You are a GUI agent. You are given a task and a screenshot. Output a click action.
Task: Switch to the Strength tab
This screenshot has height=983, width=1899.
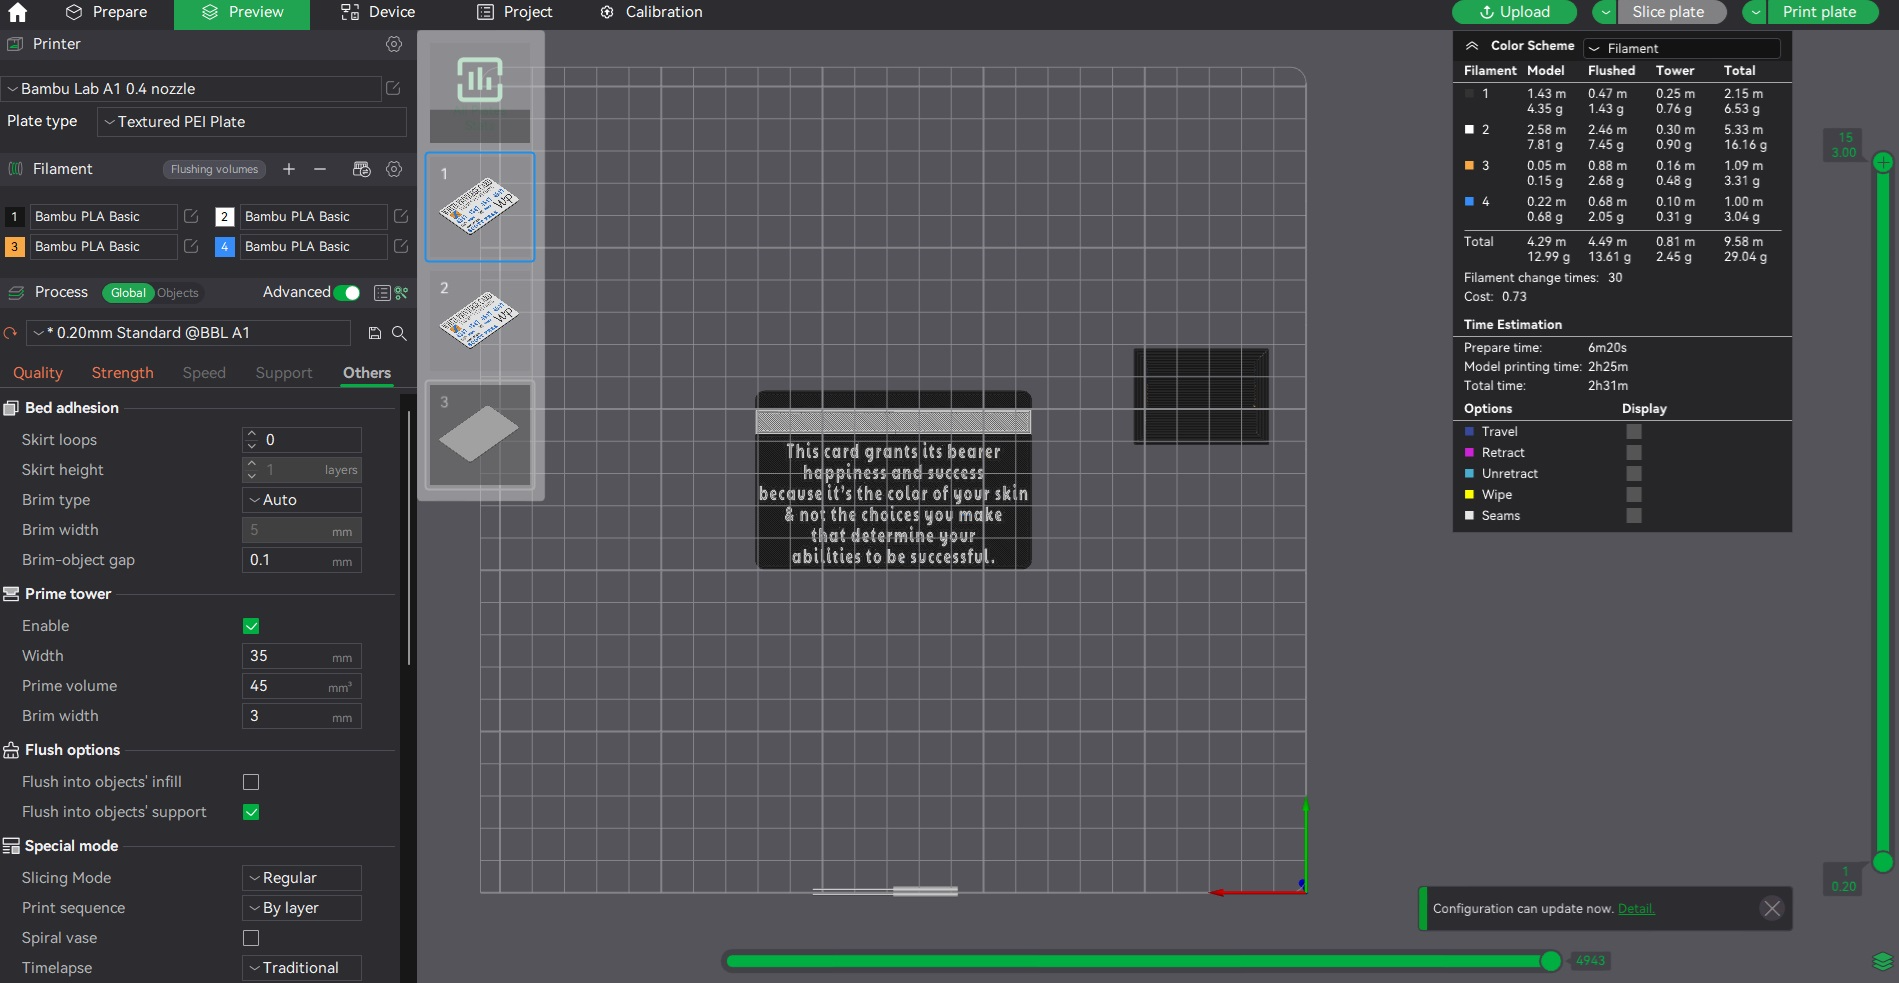[x=123, y=373]
